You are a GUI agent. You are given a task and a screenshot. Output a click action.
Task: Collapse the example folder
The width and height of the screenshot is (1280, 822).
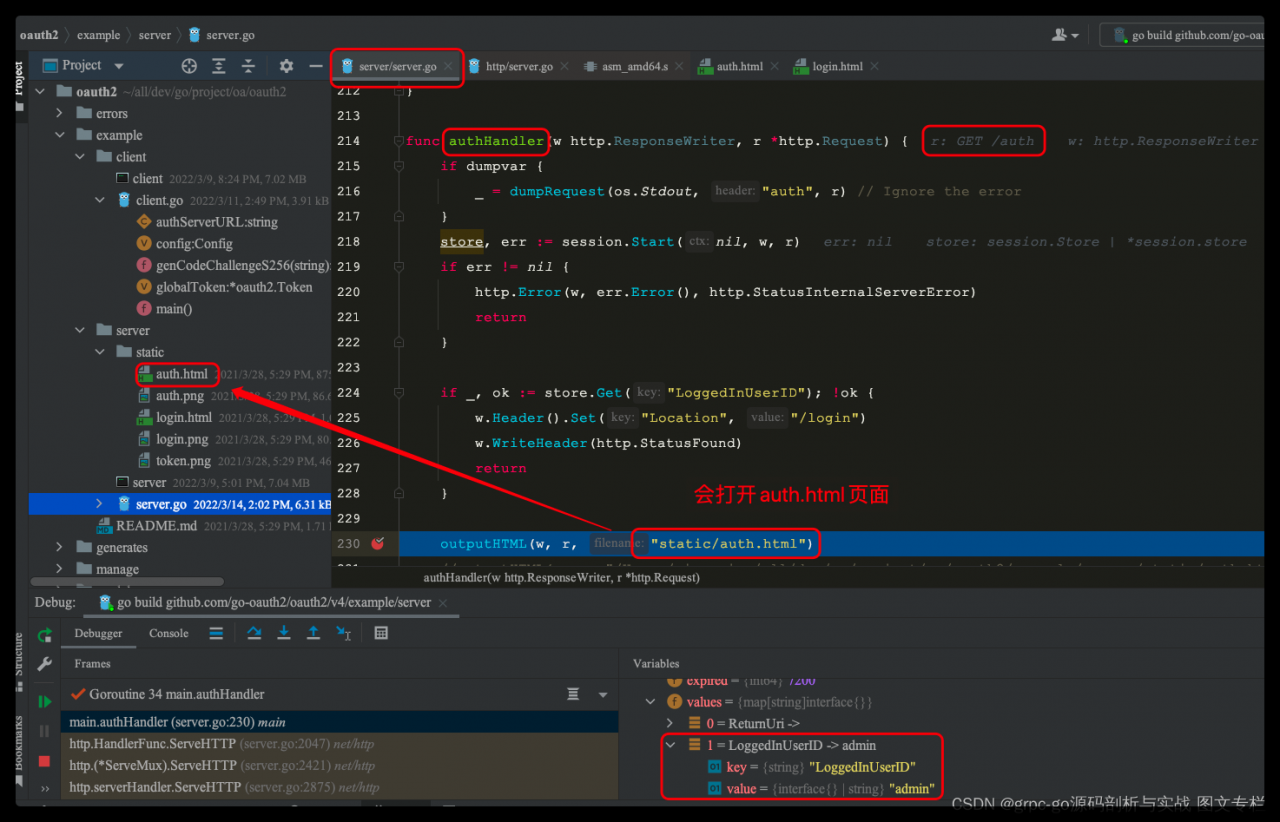pos(60,135)
